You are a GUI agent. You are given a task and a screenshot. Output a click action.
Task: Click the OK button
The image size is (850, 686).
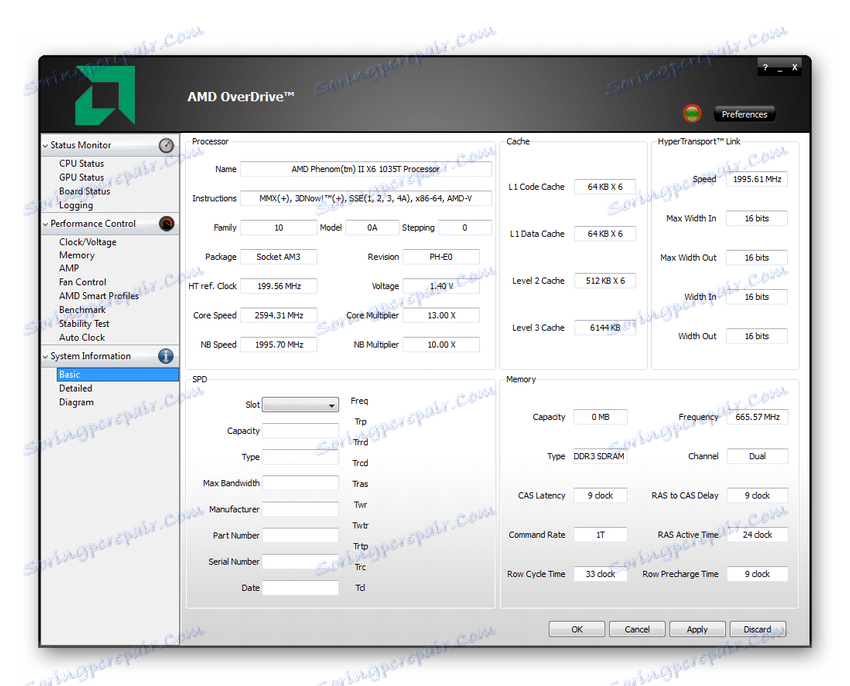tap(577, 629)
